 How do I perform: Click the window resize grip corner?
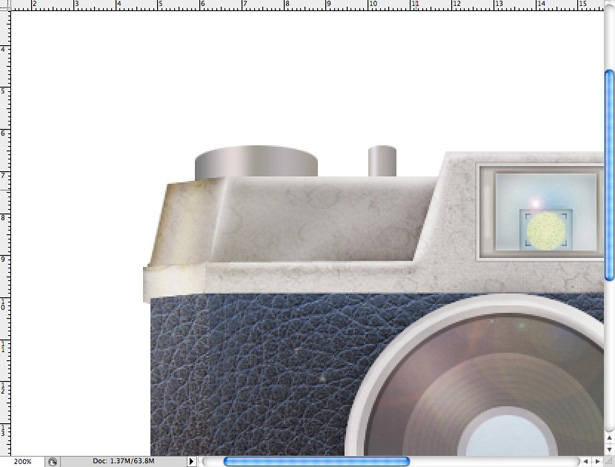(x=609, y=462)
